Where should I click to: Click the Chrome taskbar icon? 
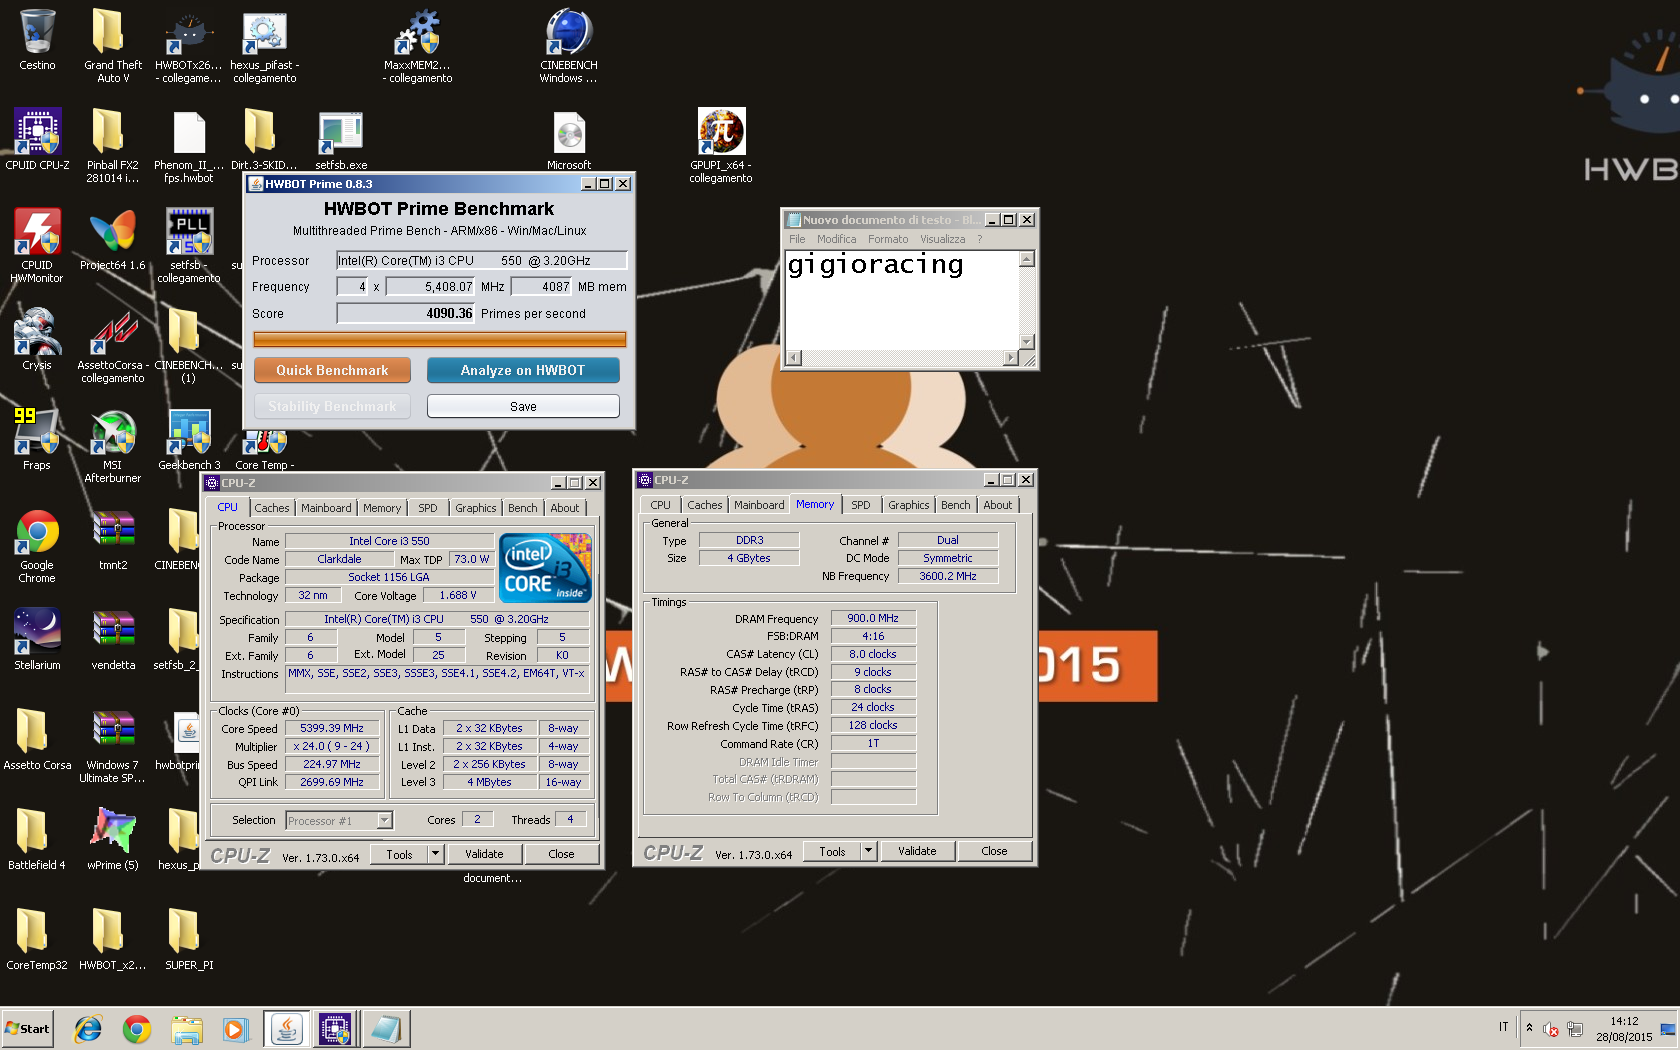pos(137,1028)
